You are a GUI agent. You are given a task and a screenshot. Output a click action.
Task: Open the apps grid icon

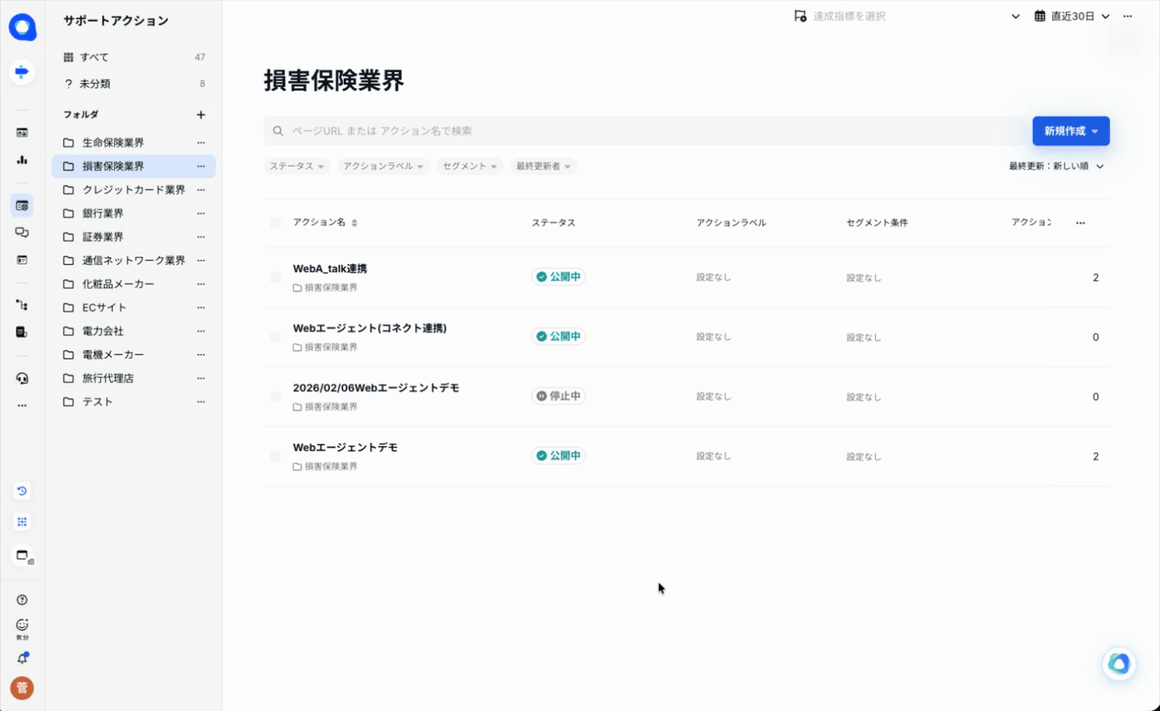click(x=22, y=522)
